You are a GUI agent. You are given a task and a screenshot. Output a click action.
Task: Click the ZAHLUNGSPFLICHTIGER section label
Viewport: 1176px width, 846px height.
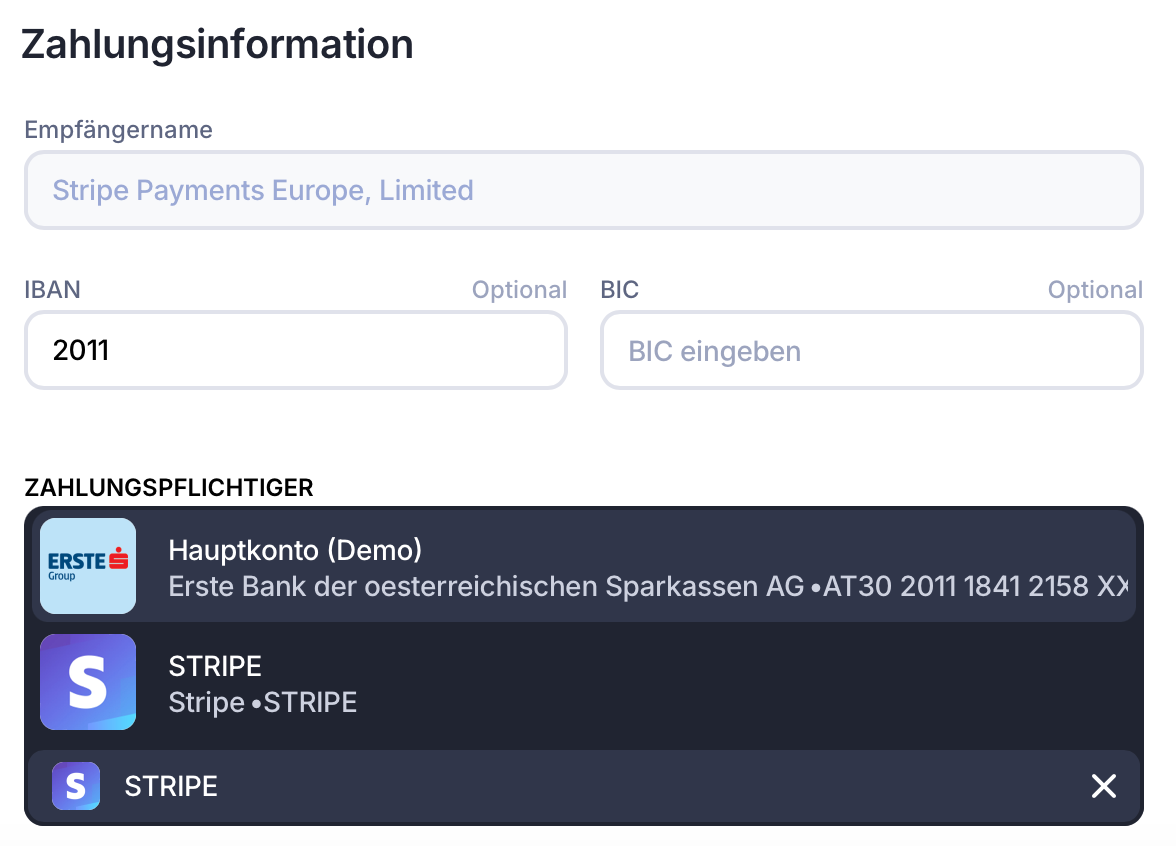click(x=168, y=487)
